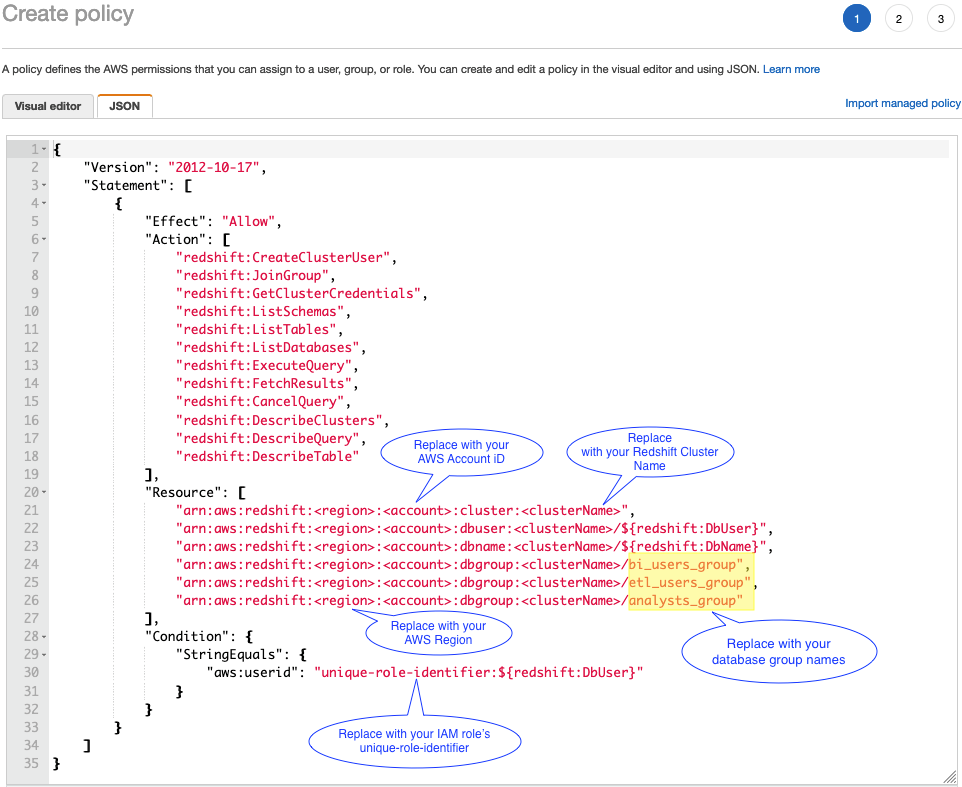Go to step 1 indicator
The height and width of the screenshot is (787, 962).
[x=856, y=18]
